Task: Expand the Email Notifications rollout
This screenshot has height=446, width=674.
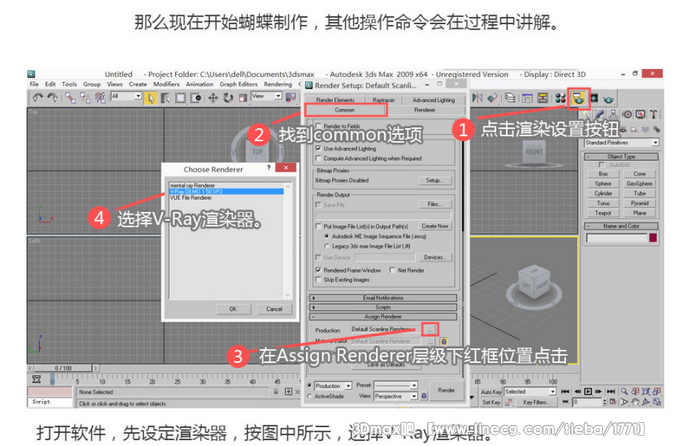Action: [x=383, y=298]
